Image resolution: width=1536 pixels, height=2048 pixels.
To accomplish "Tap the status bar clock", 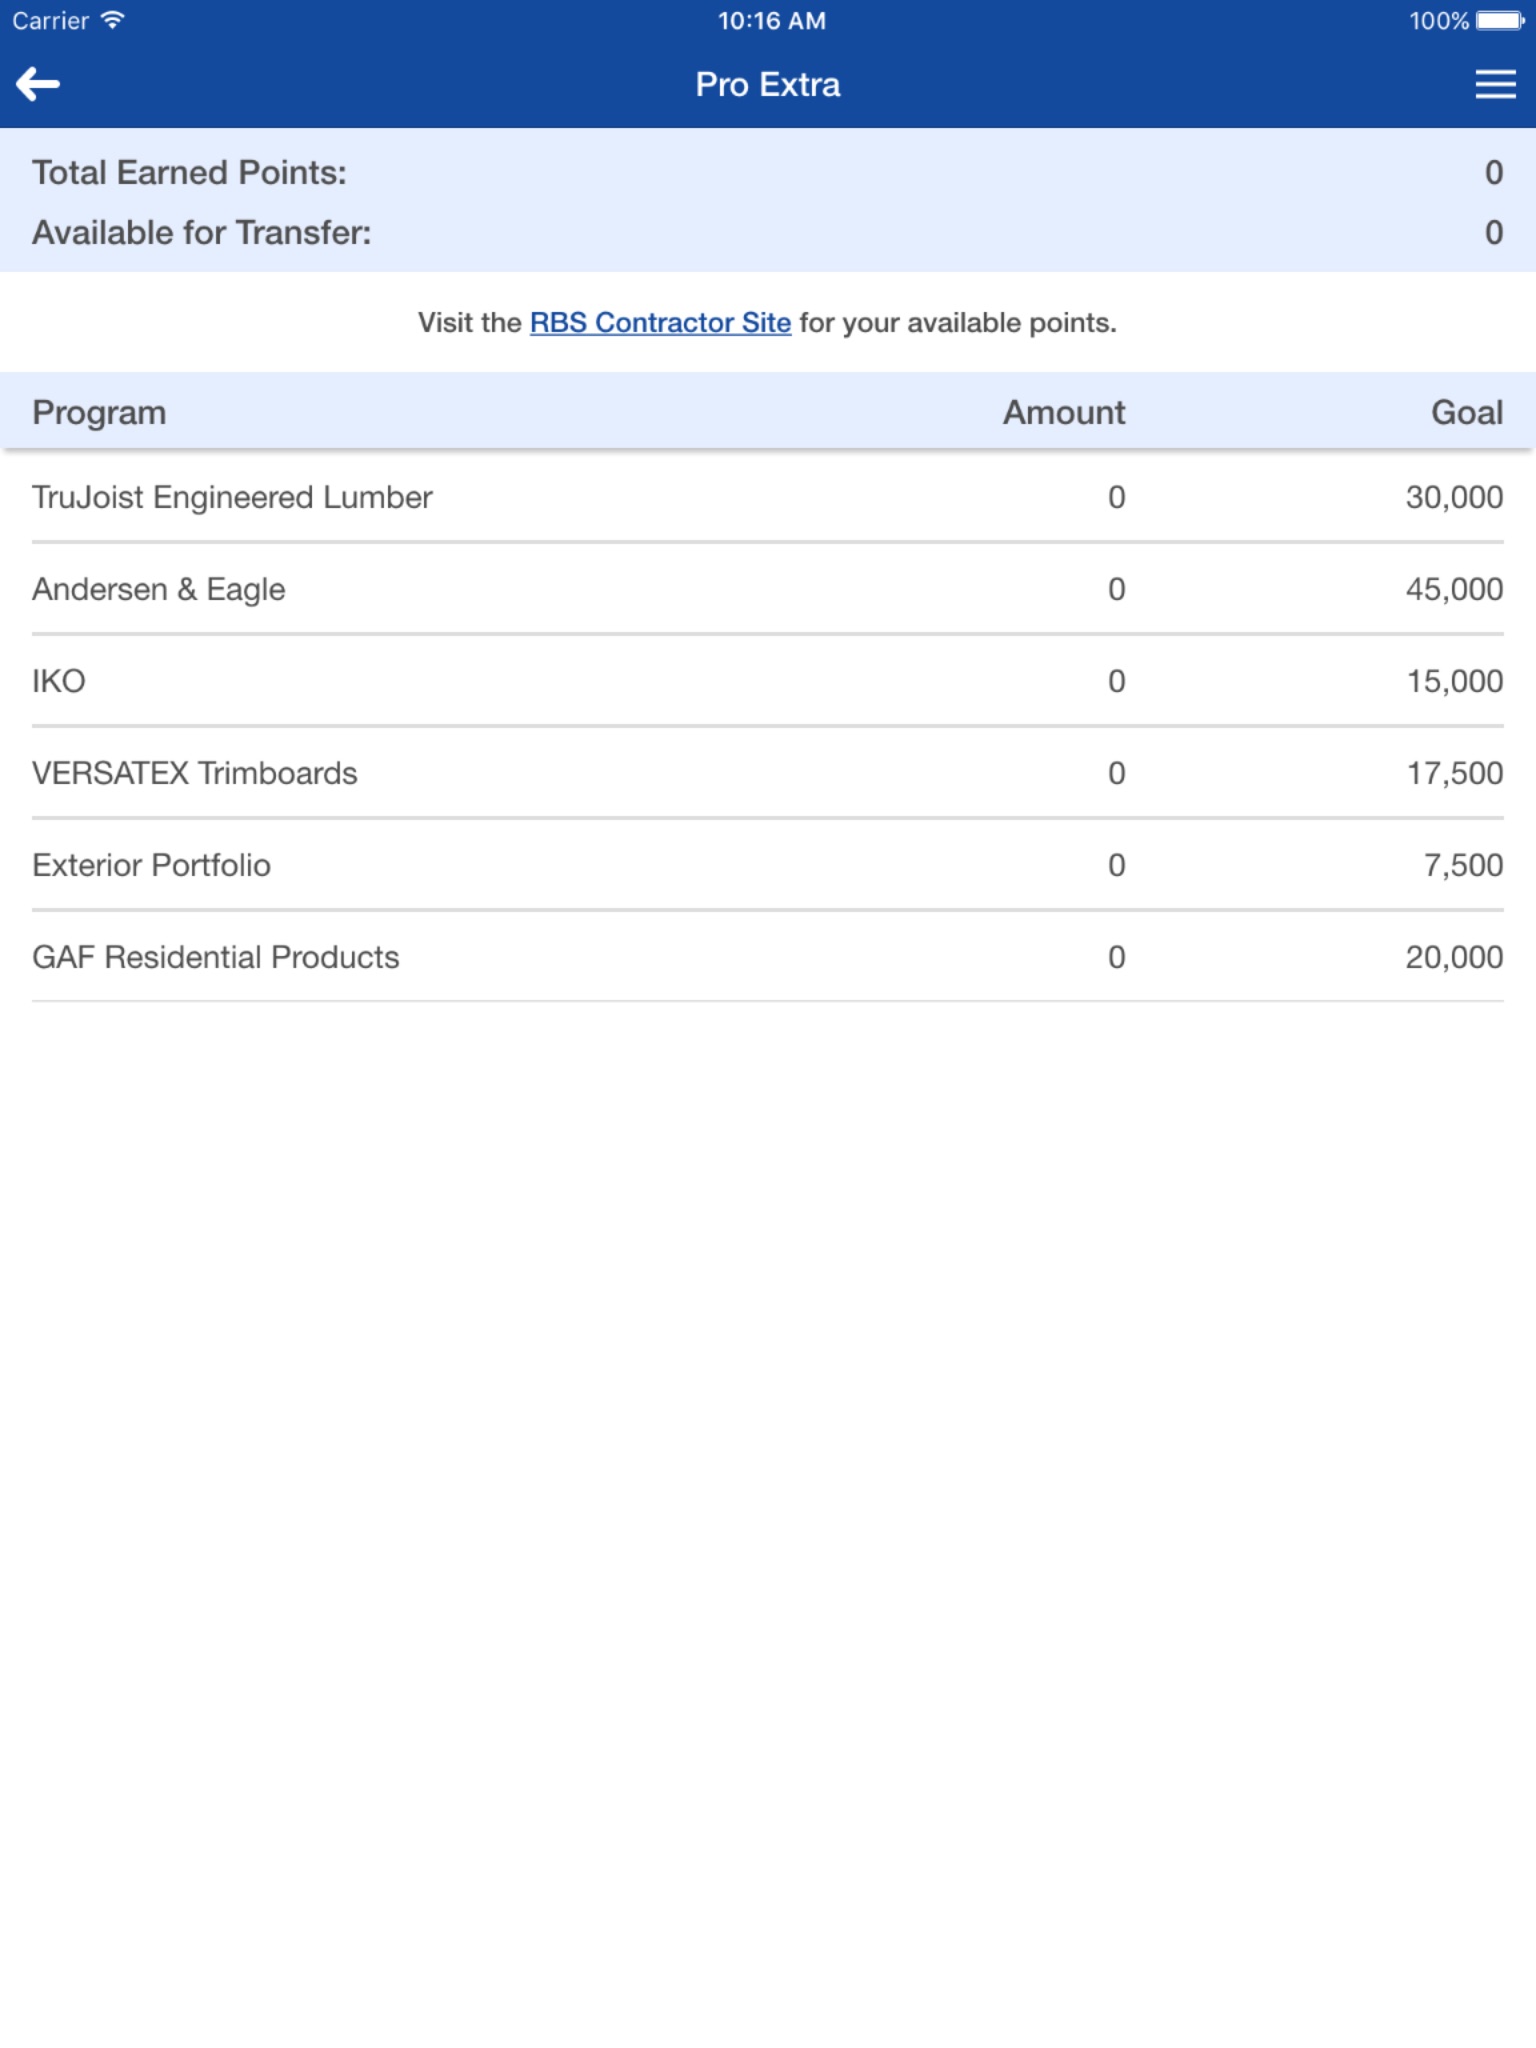I will [x=771, y=21].
